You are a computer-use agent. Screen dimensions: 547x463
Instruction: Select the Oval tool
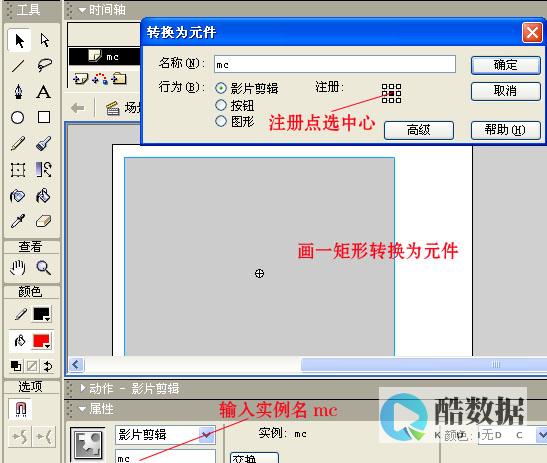tap(17, 118)
